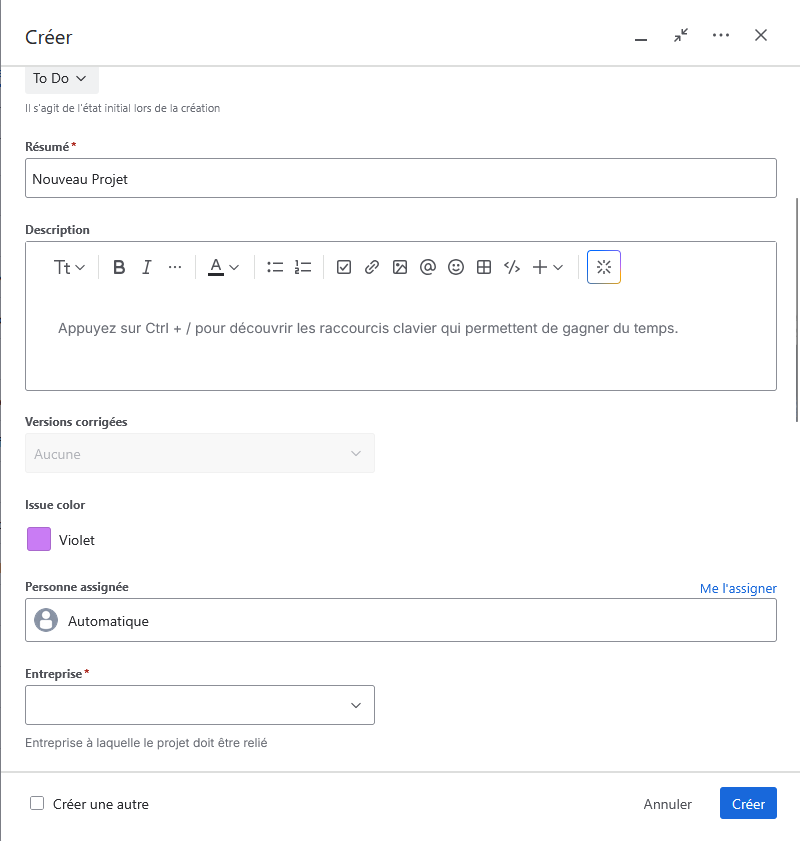Insert a numbered list in description
800x841 pixels.
303,267
